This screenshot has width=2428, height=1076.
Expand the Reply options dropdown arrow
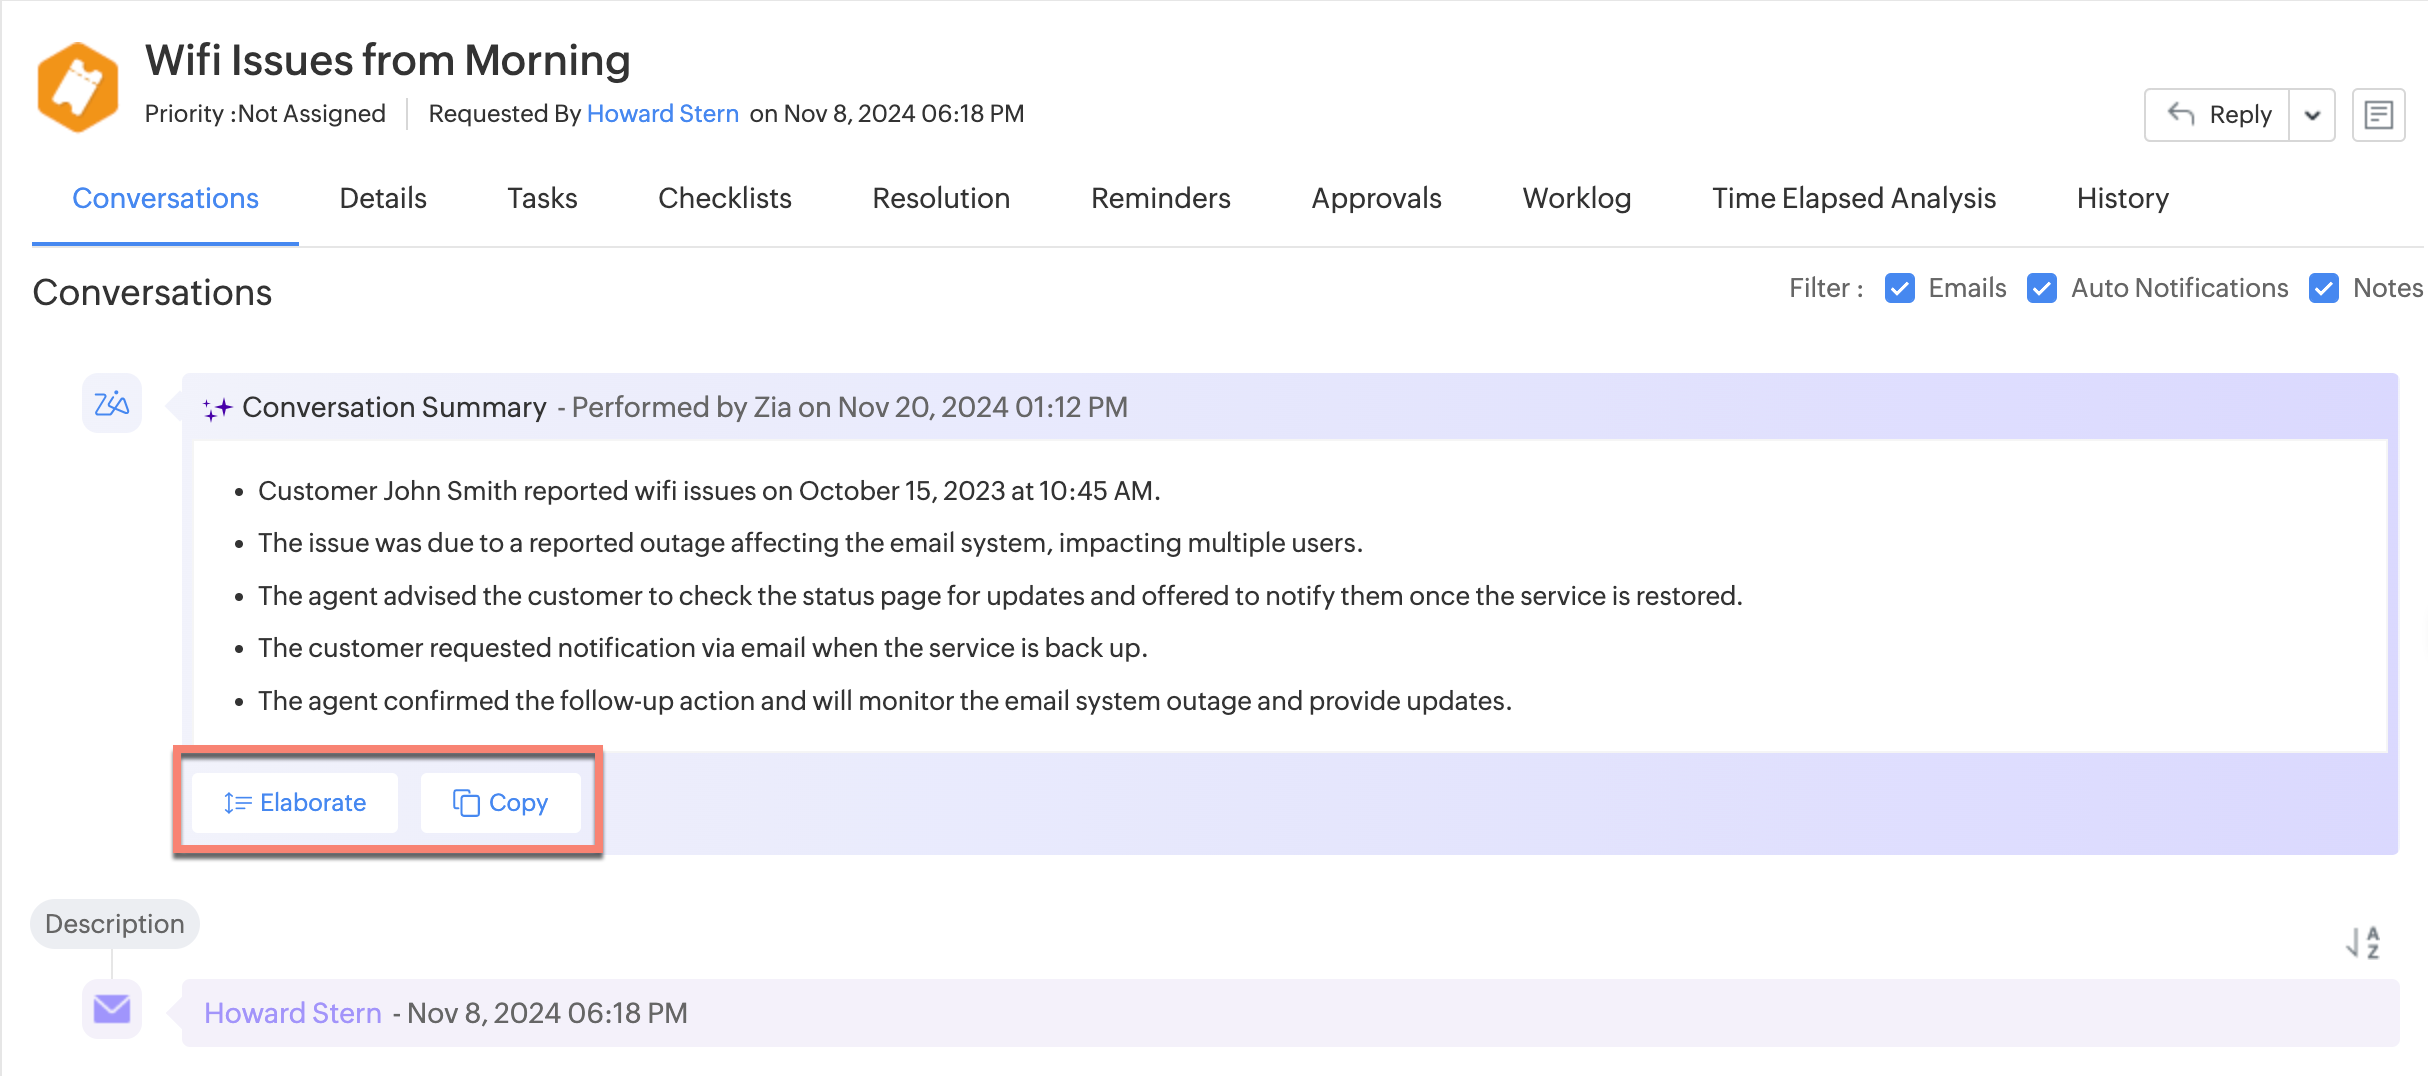pyautogui.click(x=2312, y=115)
